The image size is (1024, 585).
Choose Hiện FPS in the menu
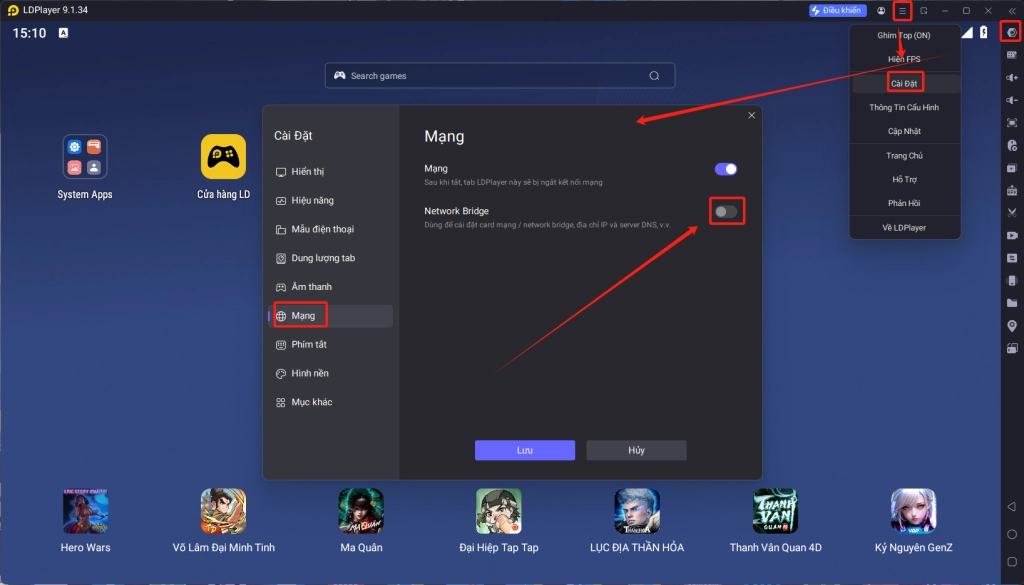[x=904, y=59]
